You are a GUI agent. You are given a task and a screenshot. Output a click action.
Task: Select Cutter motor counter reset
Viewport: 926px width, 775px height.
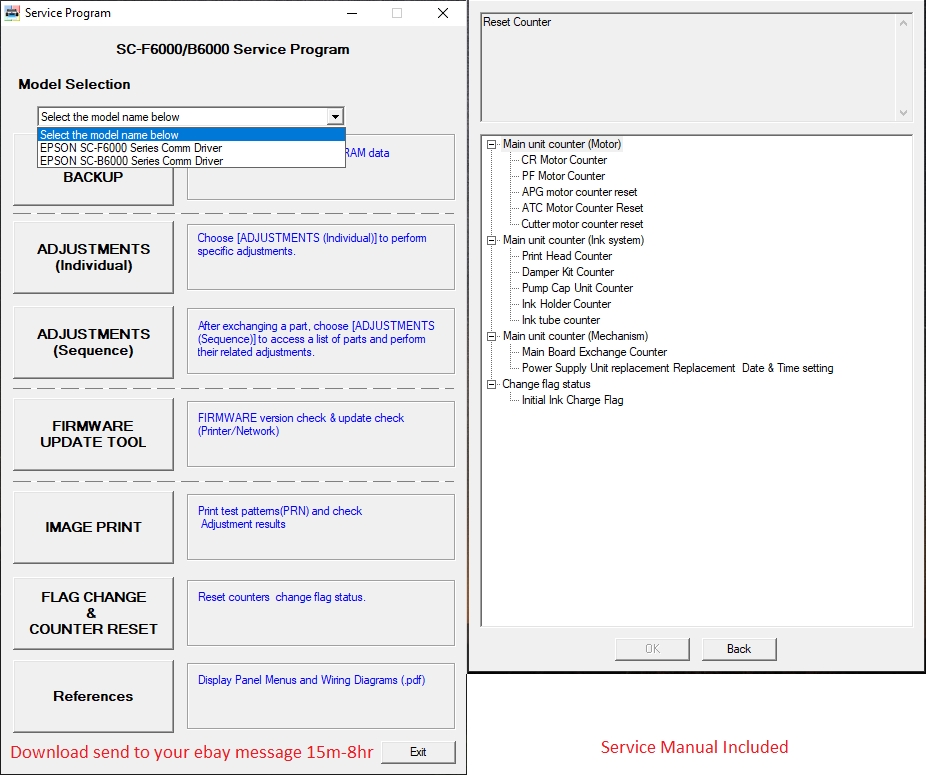click(582, 224)
